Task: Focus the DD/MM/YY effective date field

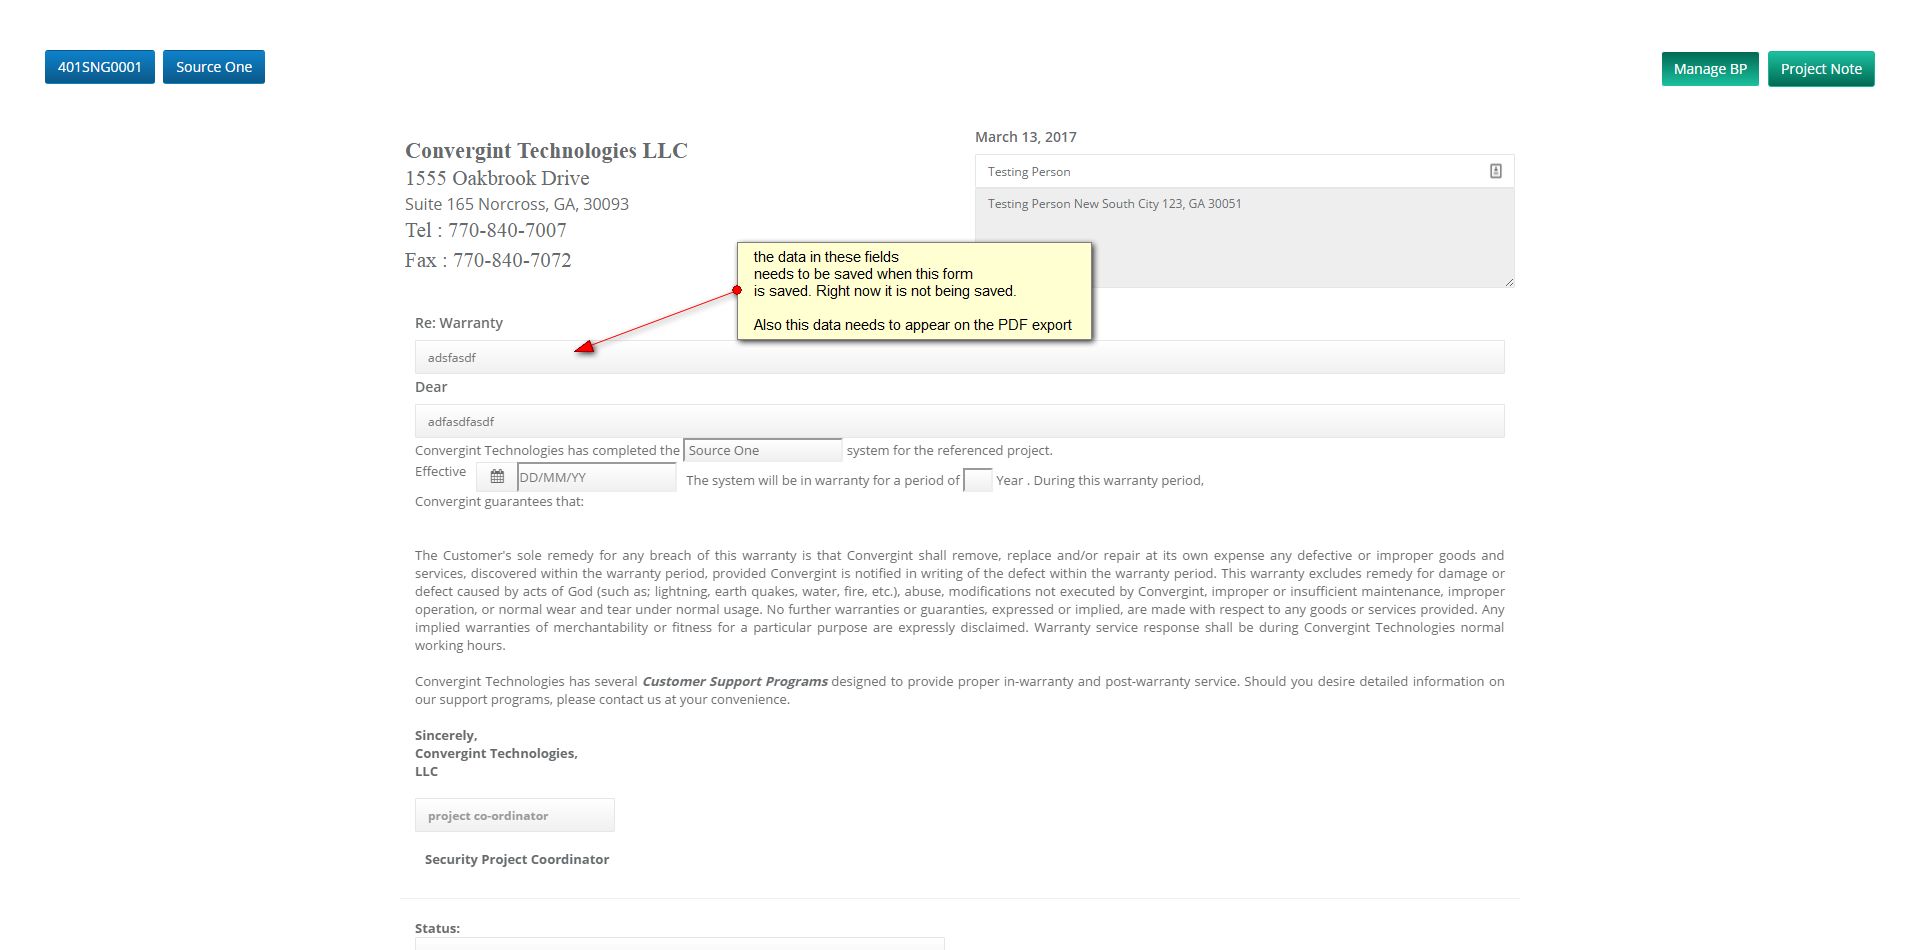Action: pyautogui.click(x=597, y=477)
